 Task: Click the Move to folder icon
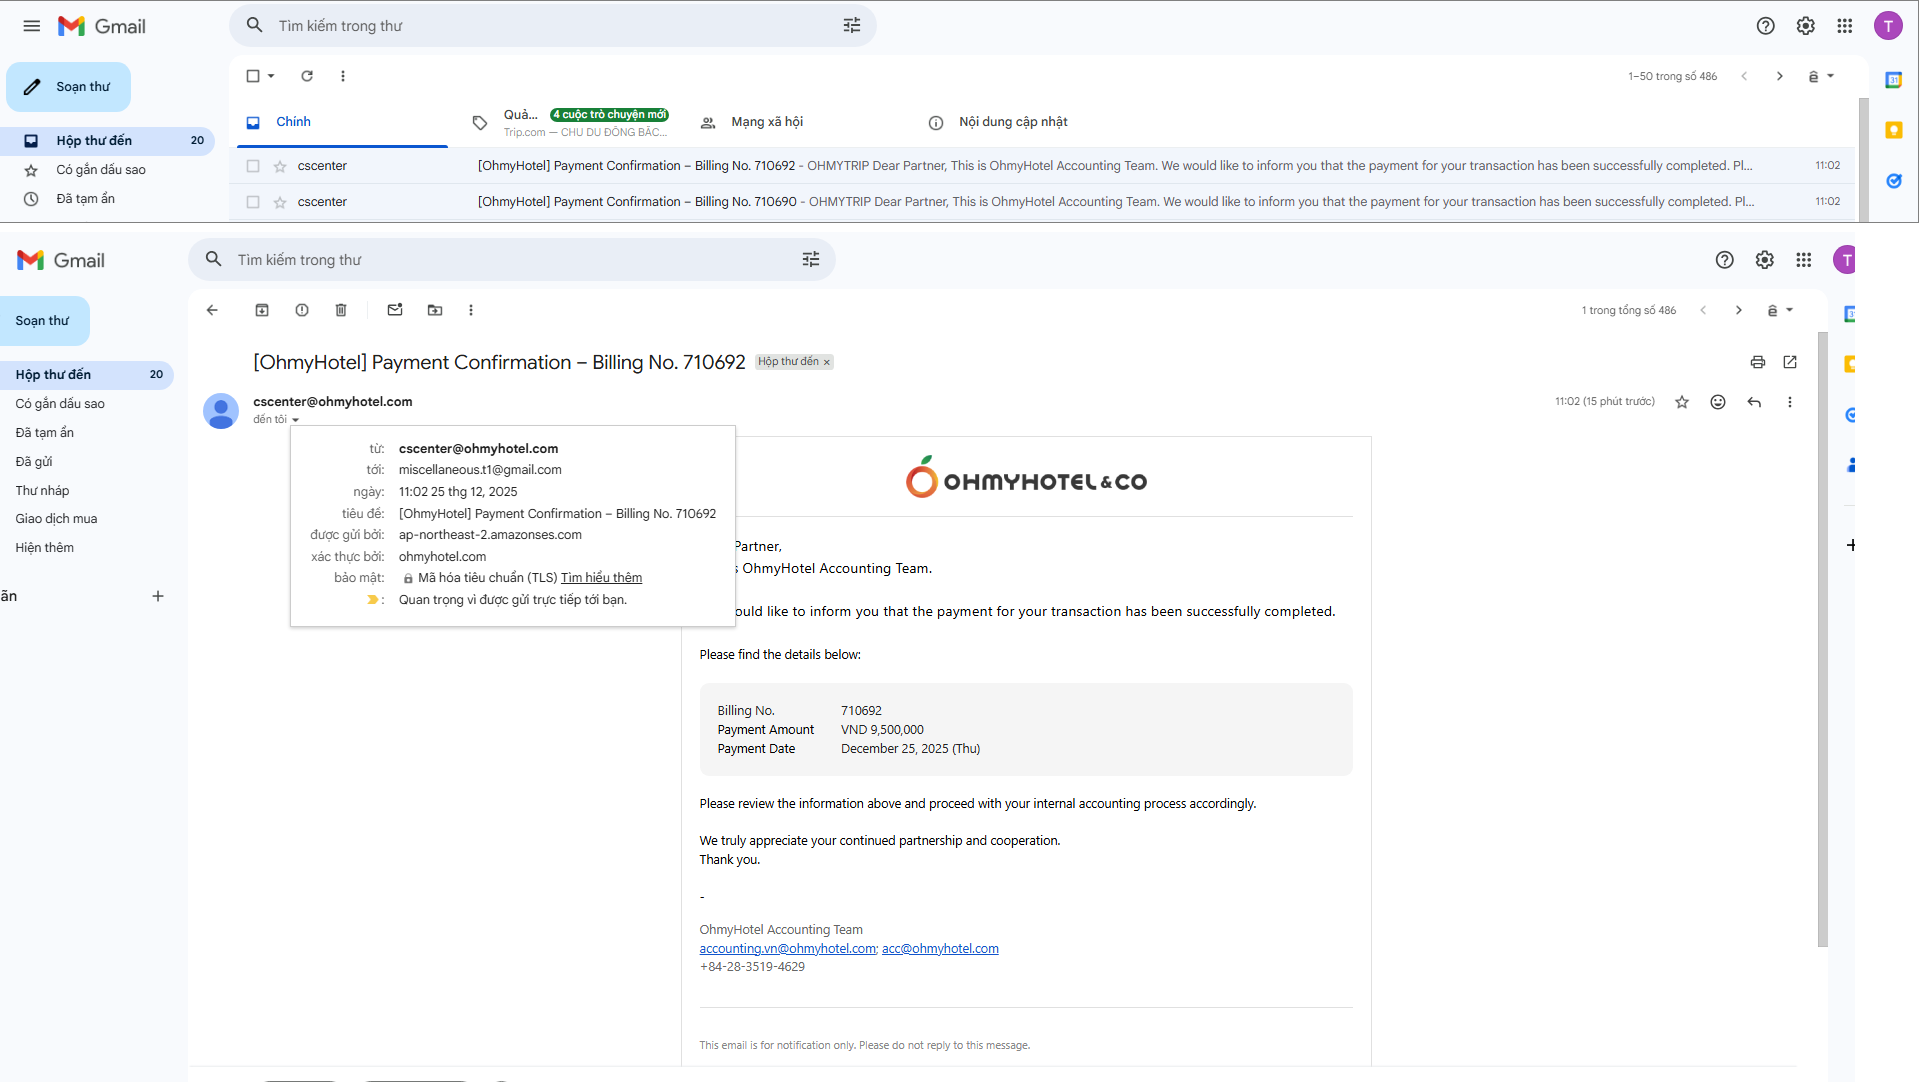click(x=435, y=310)
